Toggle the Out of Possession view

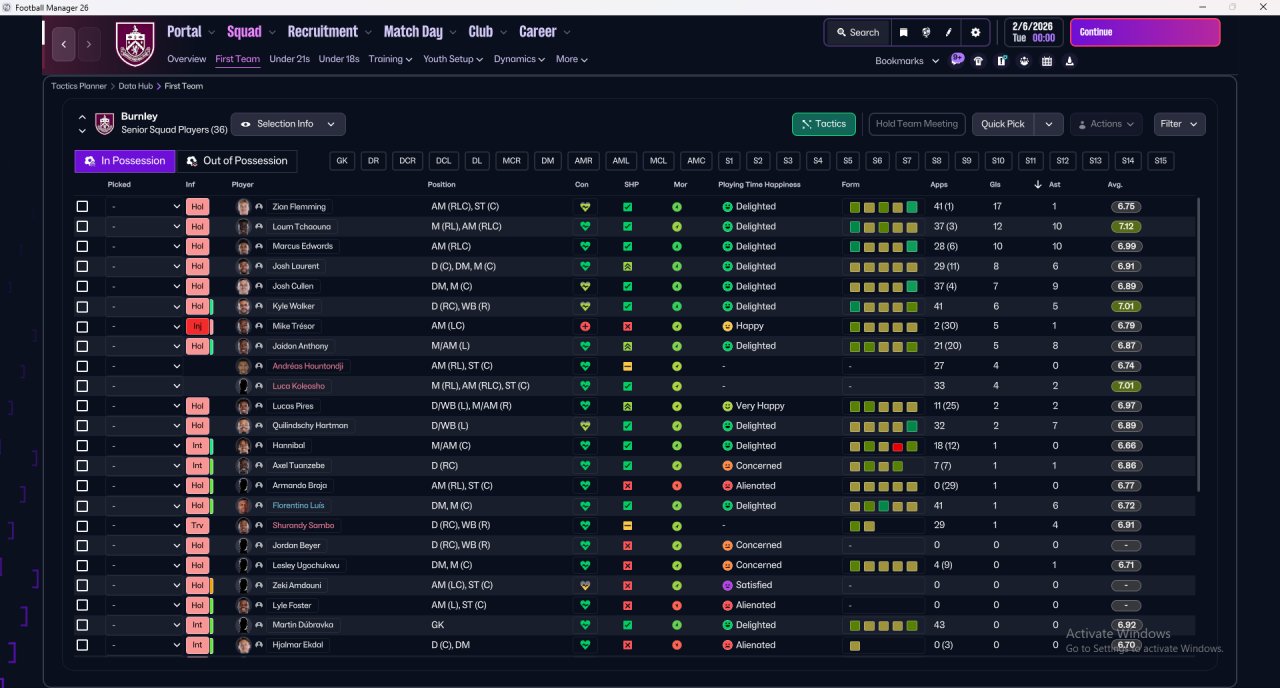point(237,161)
